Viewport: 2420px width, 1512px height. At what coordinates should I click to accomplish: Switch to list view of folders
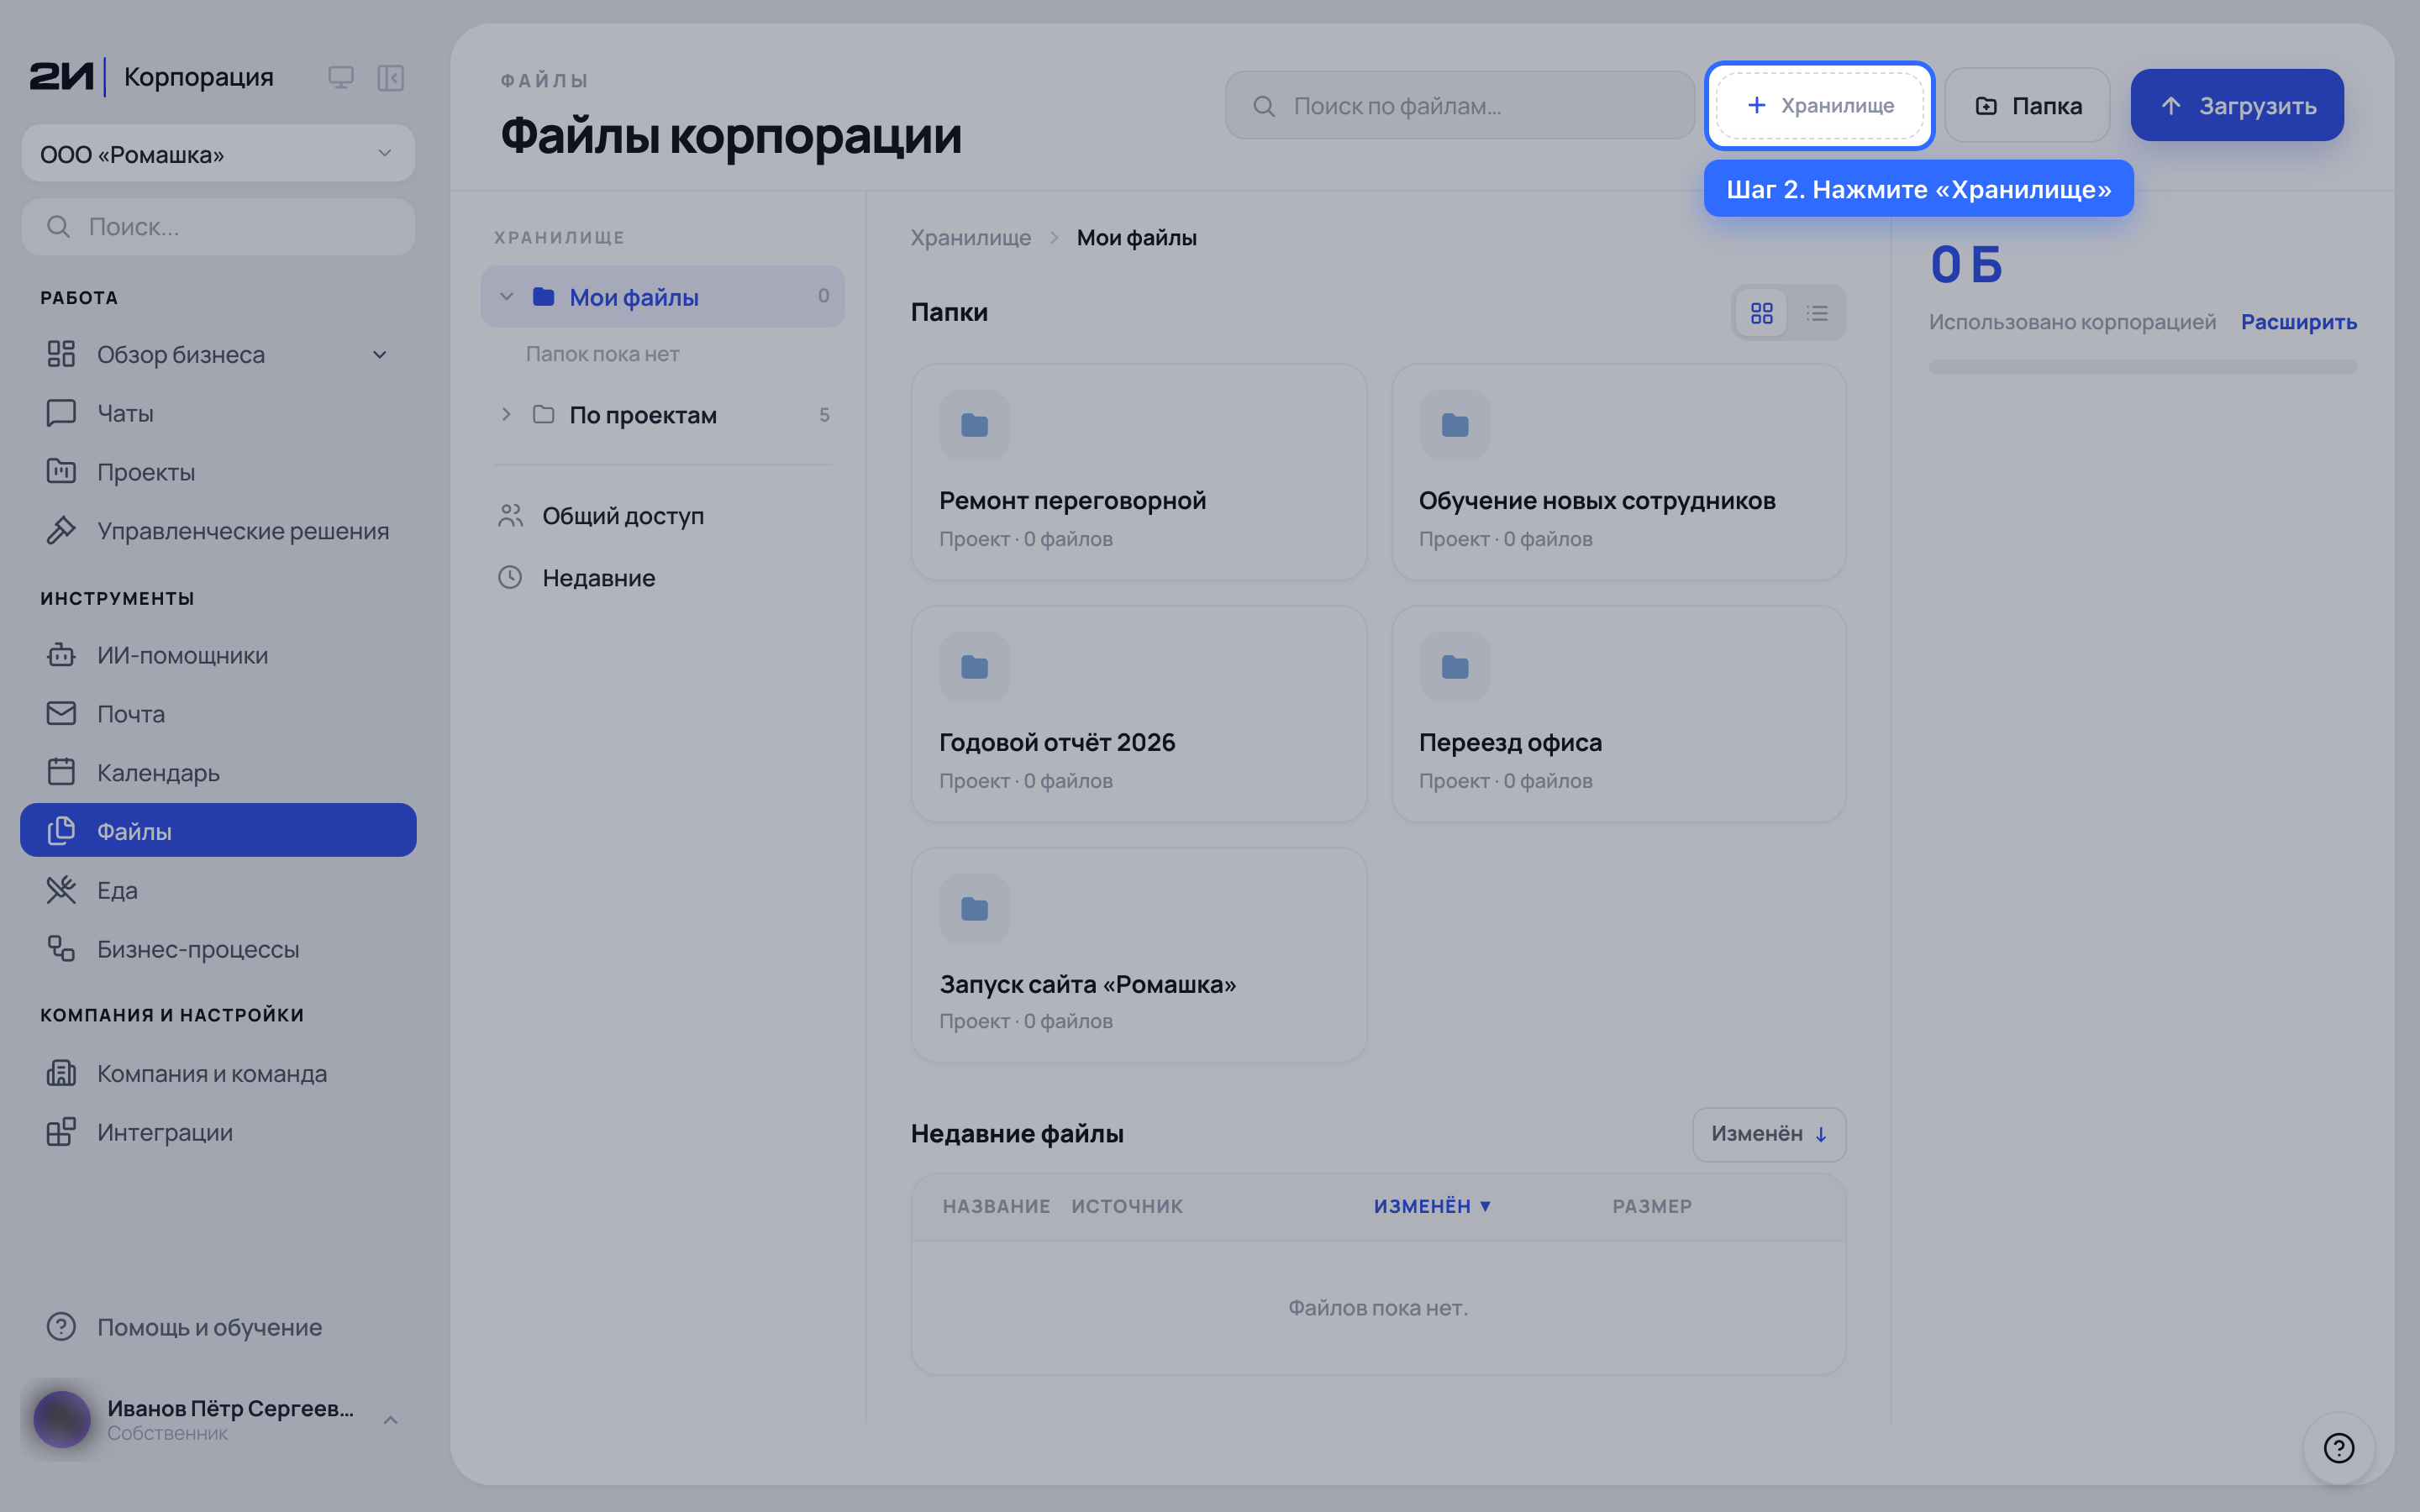click(1817, 313)
